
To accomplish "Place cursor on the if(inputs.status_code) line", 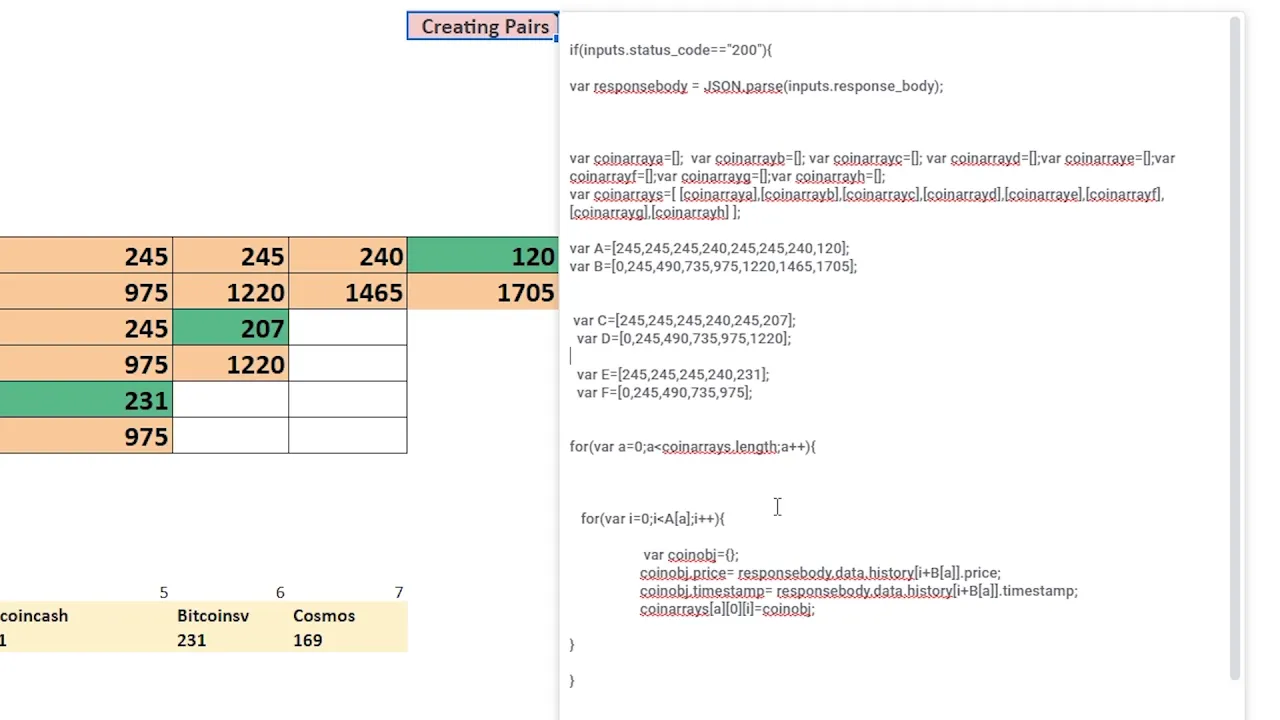I will click(670, 50).
